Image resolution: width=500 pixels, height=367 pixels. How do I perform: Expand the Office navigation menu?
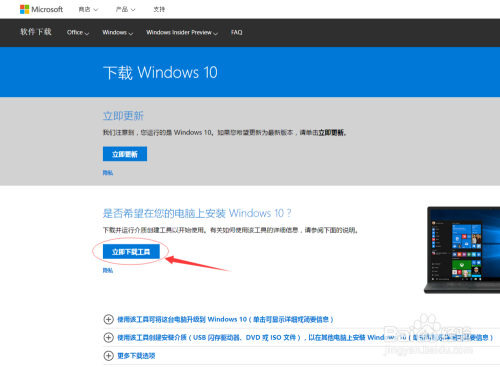(x=78, y=32)
